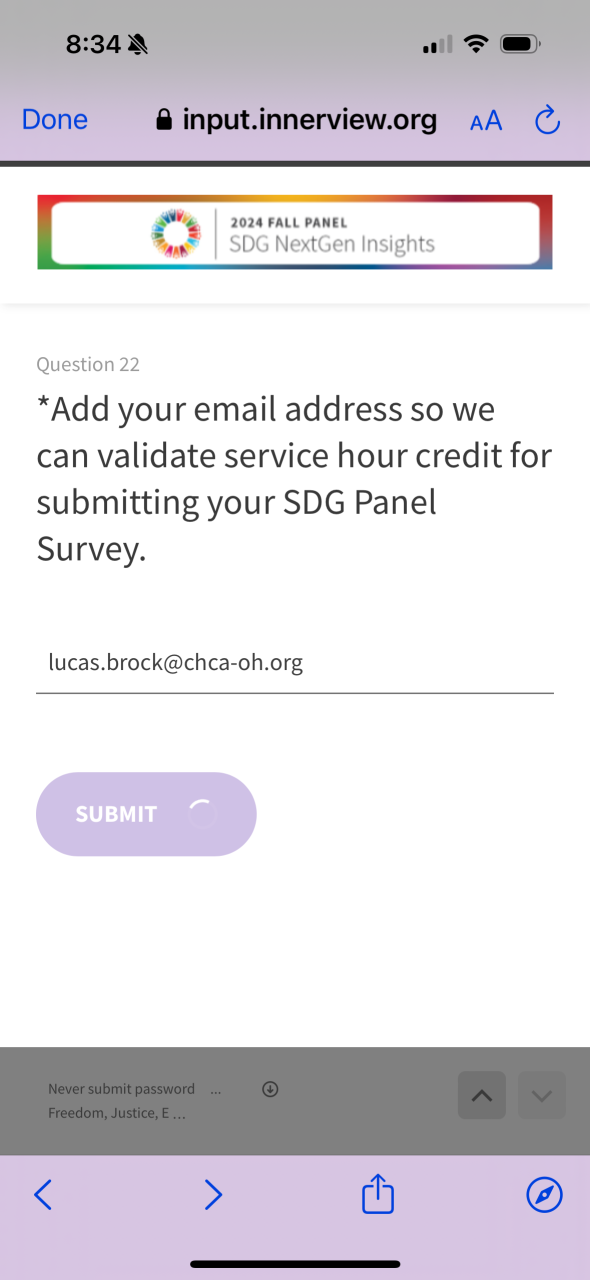This screenshot has width=590, height=1280.
Task: Click the up chevron navigation button
Action: [x=481, y=1095]
